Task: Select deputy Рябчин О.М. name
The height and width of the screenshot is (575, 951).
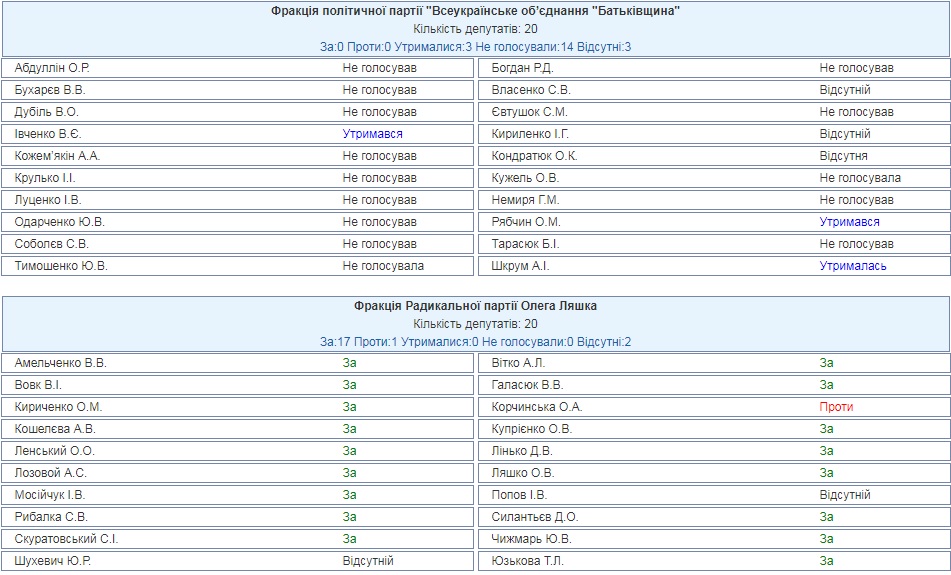Action: click(526, 222)
